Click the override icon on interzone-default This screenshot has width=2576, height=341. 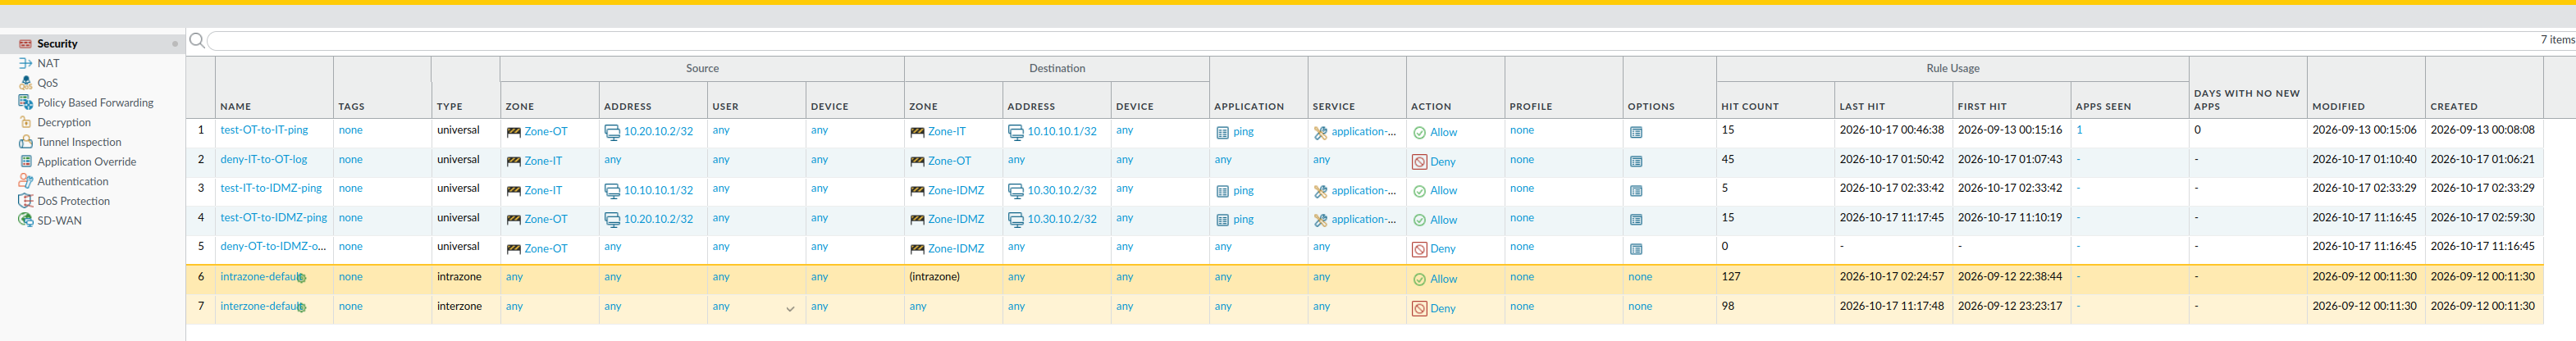[x=301, y=308]
